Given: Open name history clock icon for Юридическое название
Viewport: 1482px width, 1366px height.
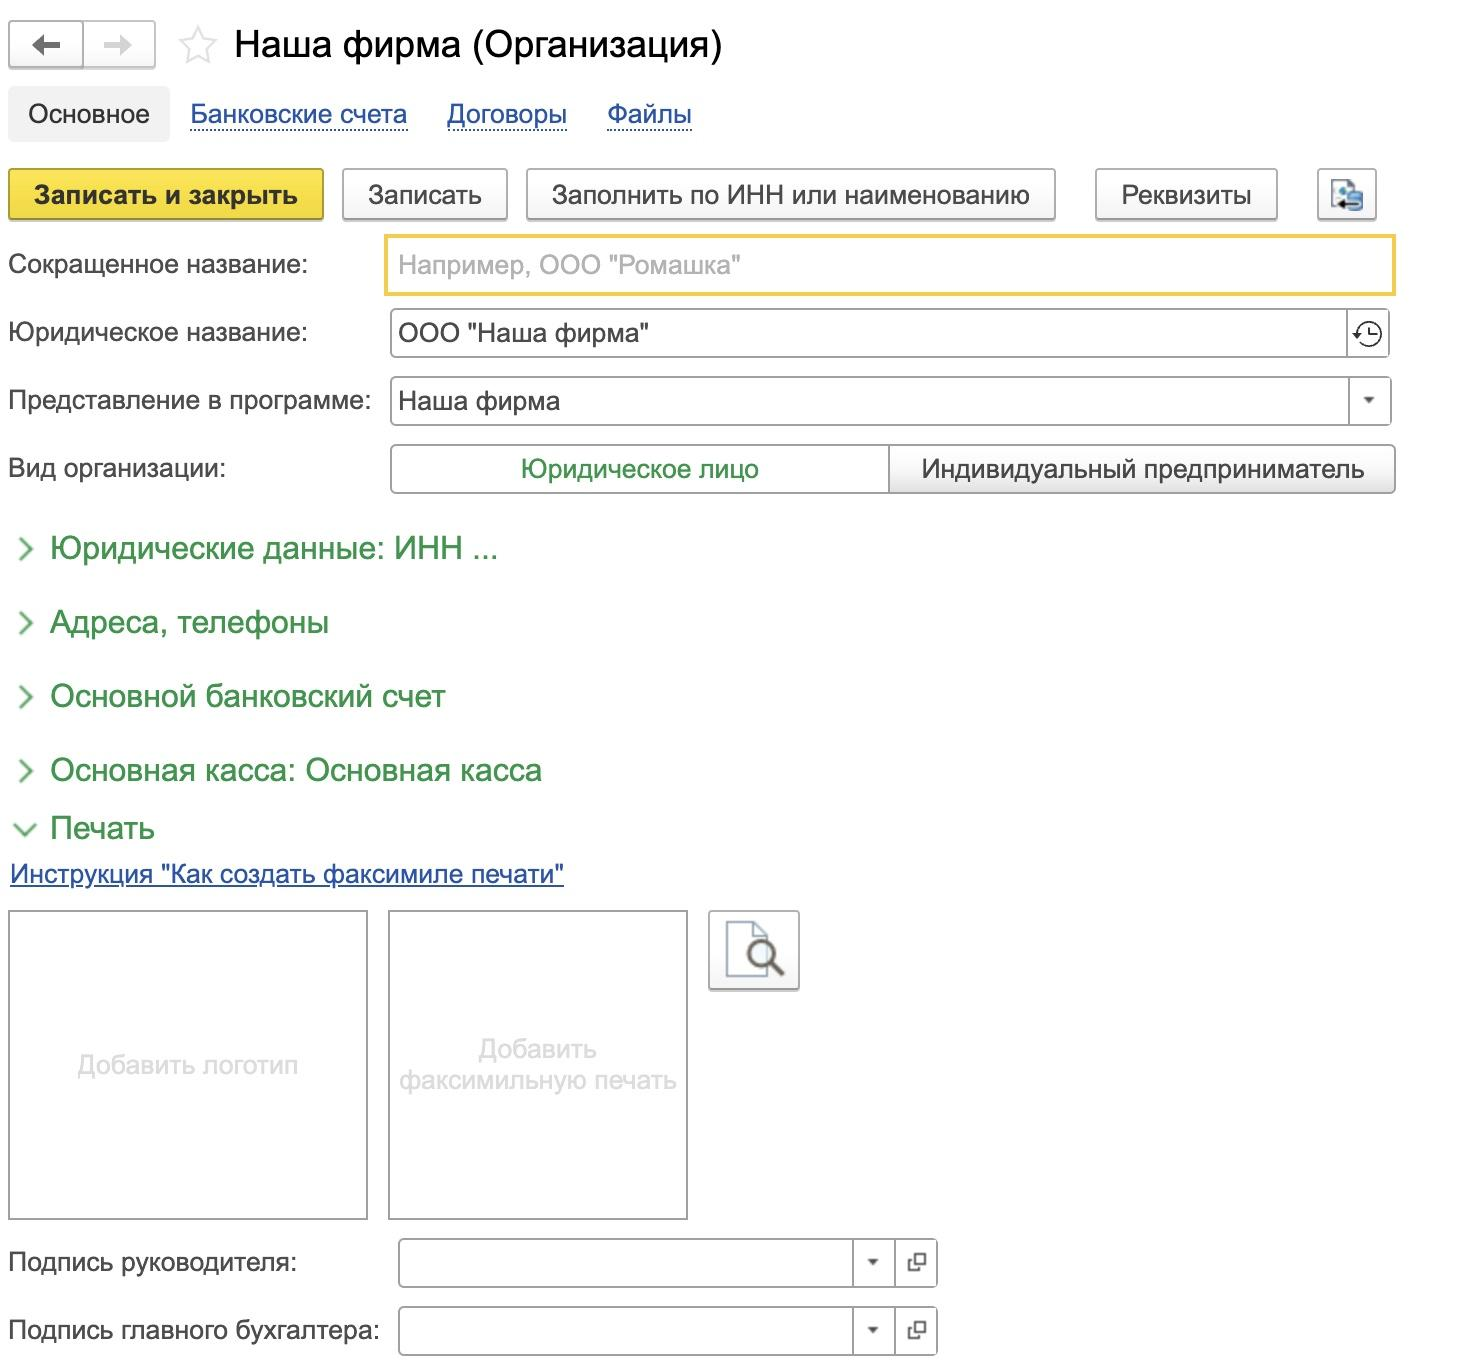Looking at the screenshot, I should tap(1368, 333).
